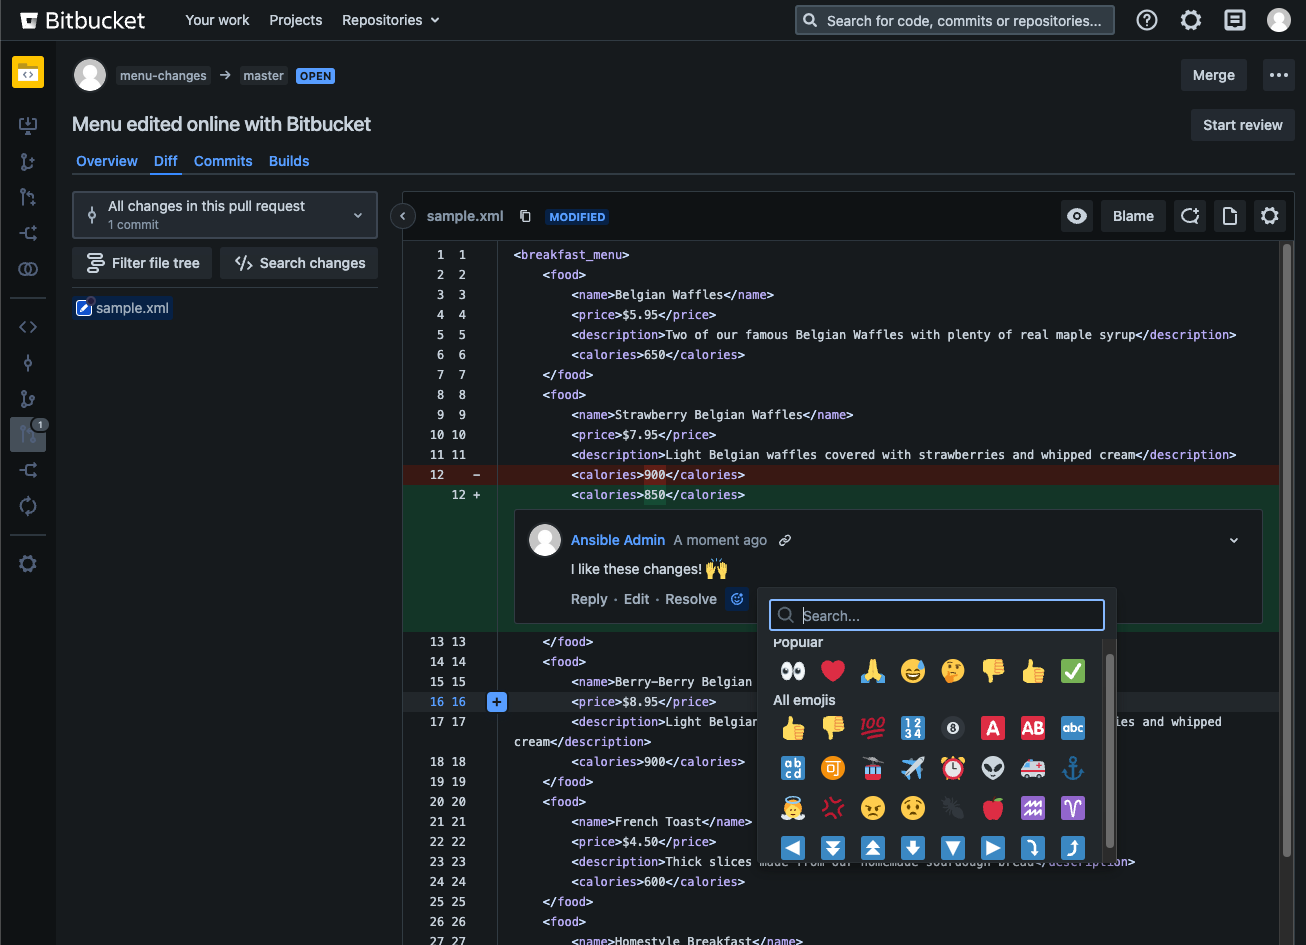Viewport: 1306px width, 945px height.
Task: Click Reply under the comment
Action: [x=589, y=599]
